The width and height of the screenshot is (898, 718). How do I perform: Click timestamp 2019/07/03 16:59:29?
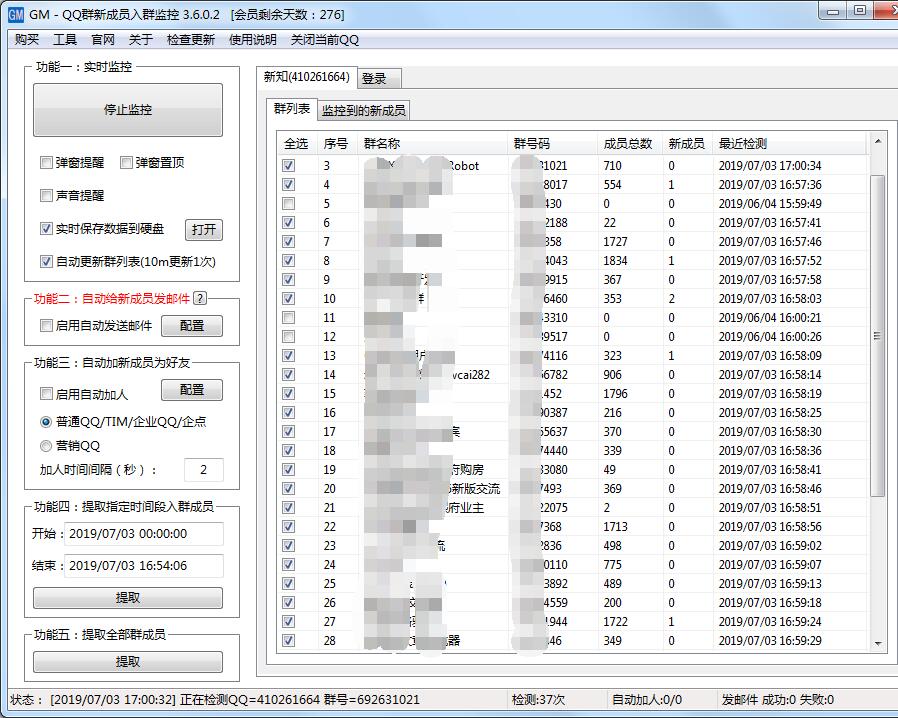coord(770,640)
